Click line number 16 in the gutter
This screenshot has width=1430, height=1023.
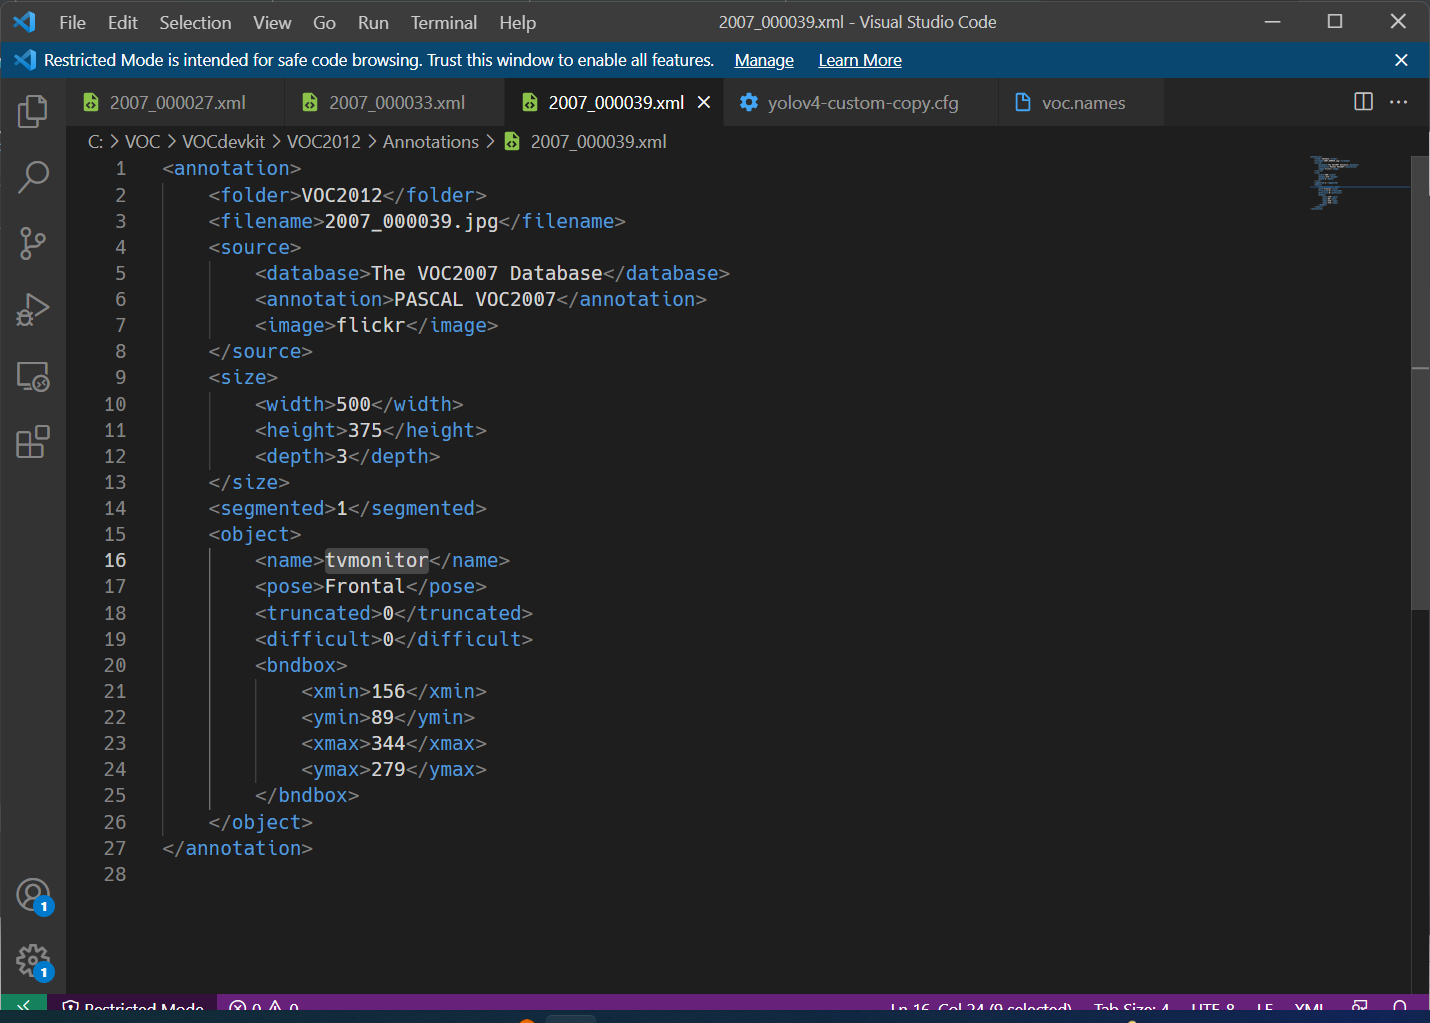115,560
